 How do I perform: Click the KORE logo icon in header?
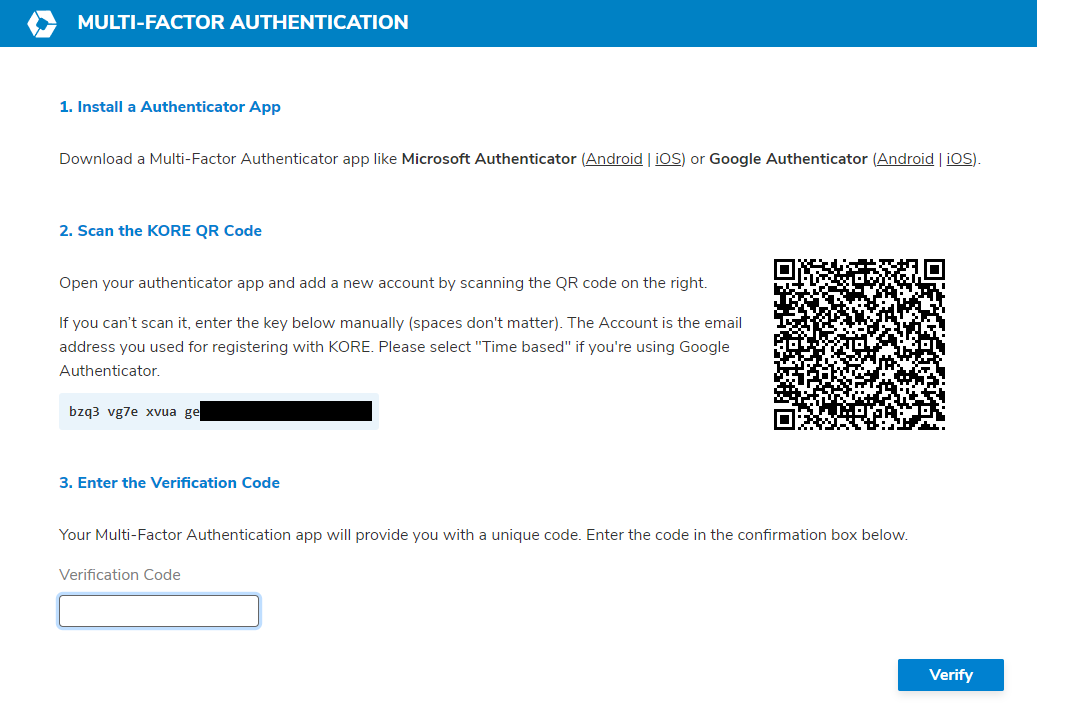click(x=42, y=23)
